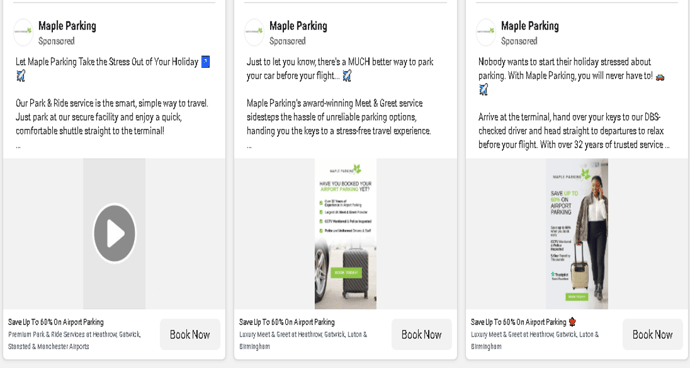Open Maple Parking avatar in middle ad
This screenshot has height=368, width=690.
(x=254, y=32)
